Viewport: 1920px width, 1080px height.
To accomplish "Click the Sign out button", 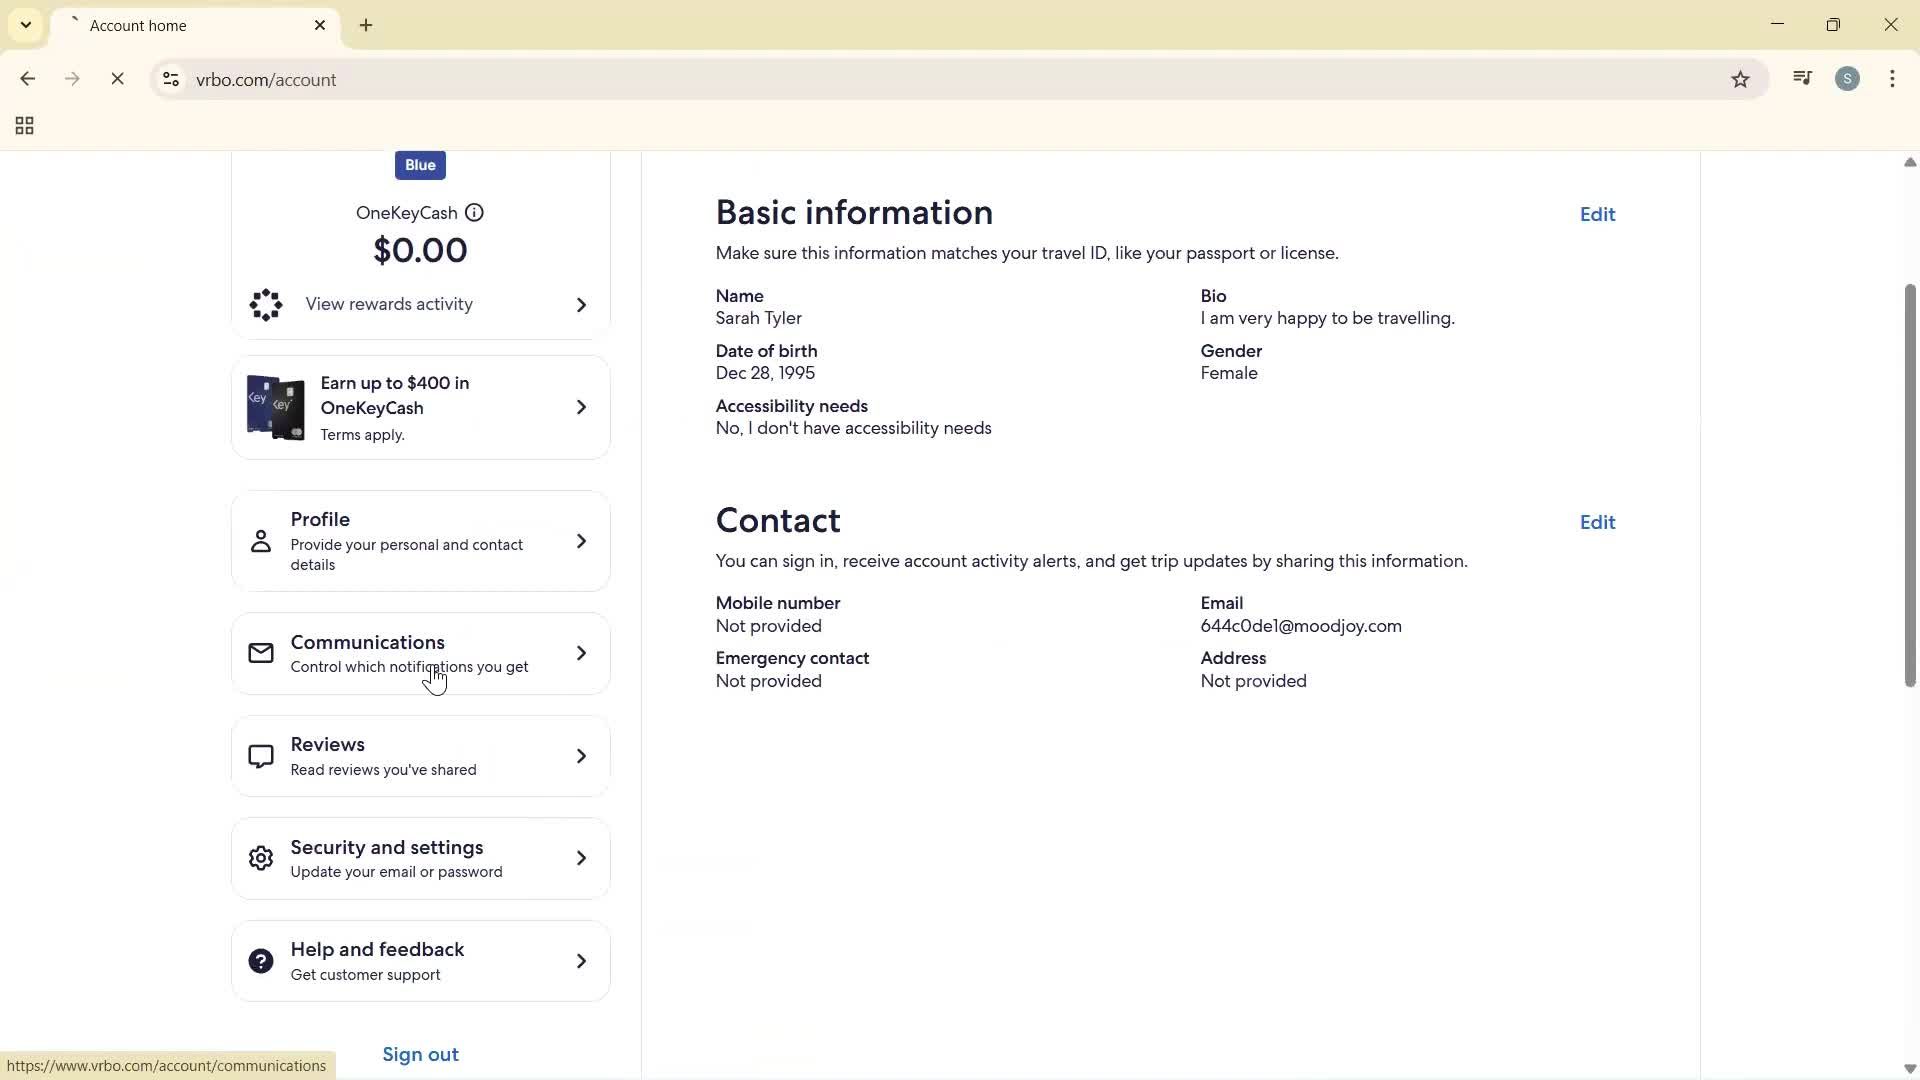I will pos(419,1054).
